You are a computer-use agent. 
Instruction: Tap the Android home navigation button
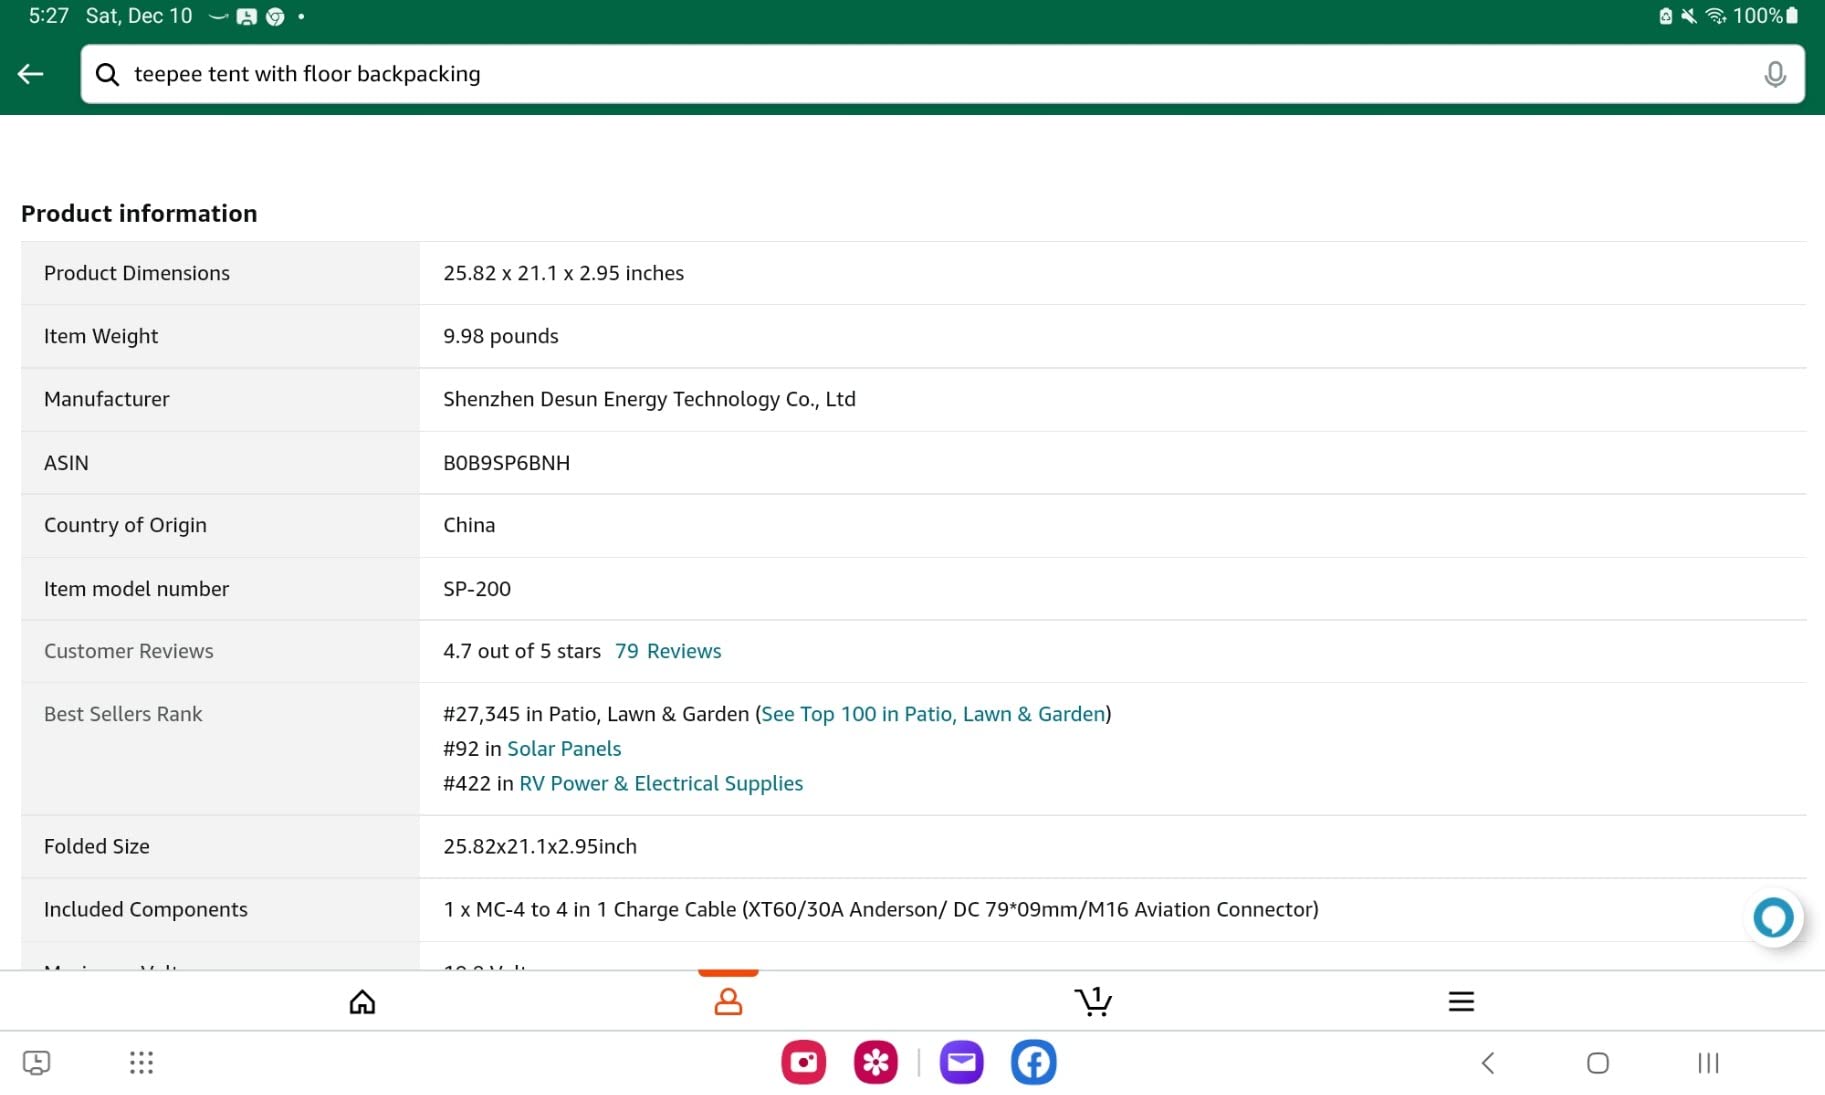coord(1598,1063)
